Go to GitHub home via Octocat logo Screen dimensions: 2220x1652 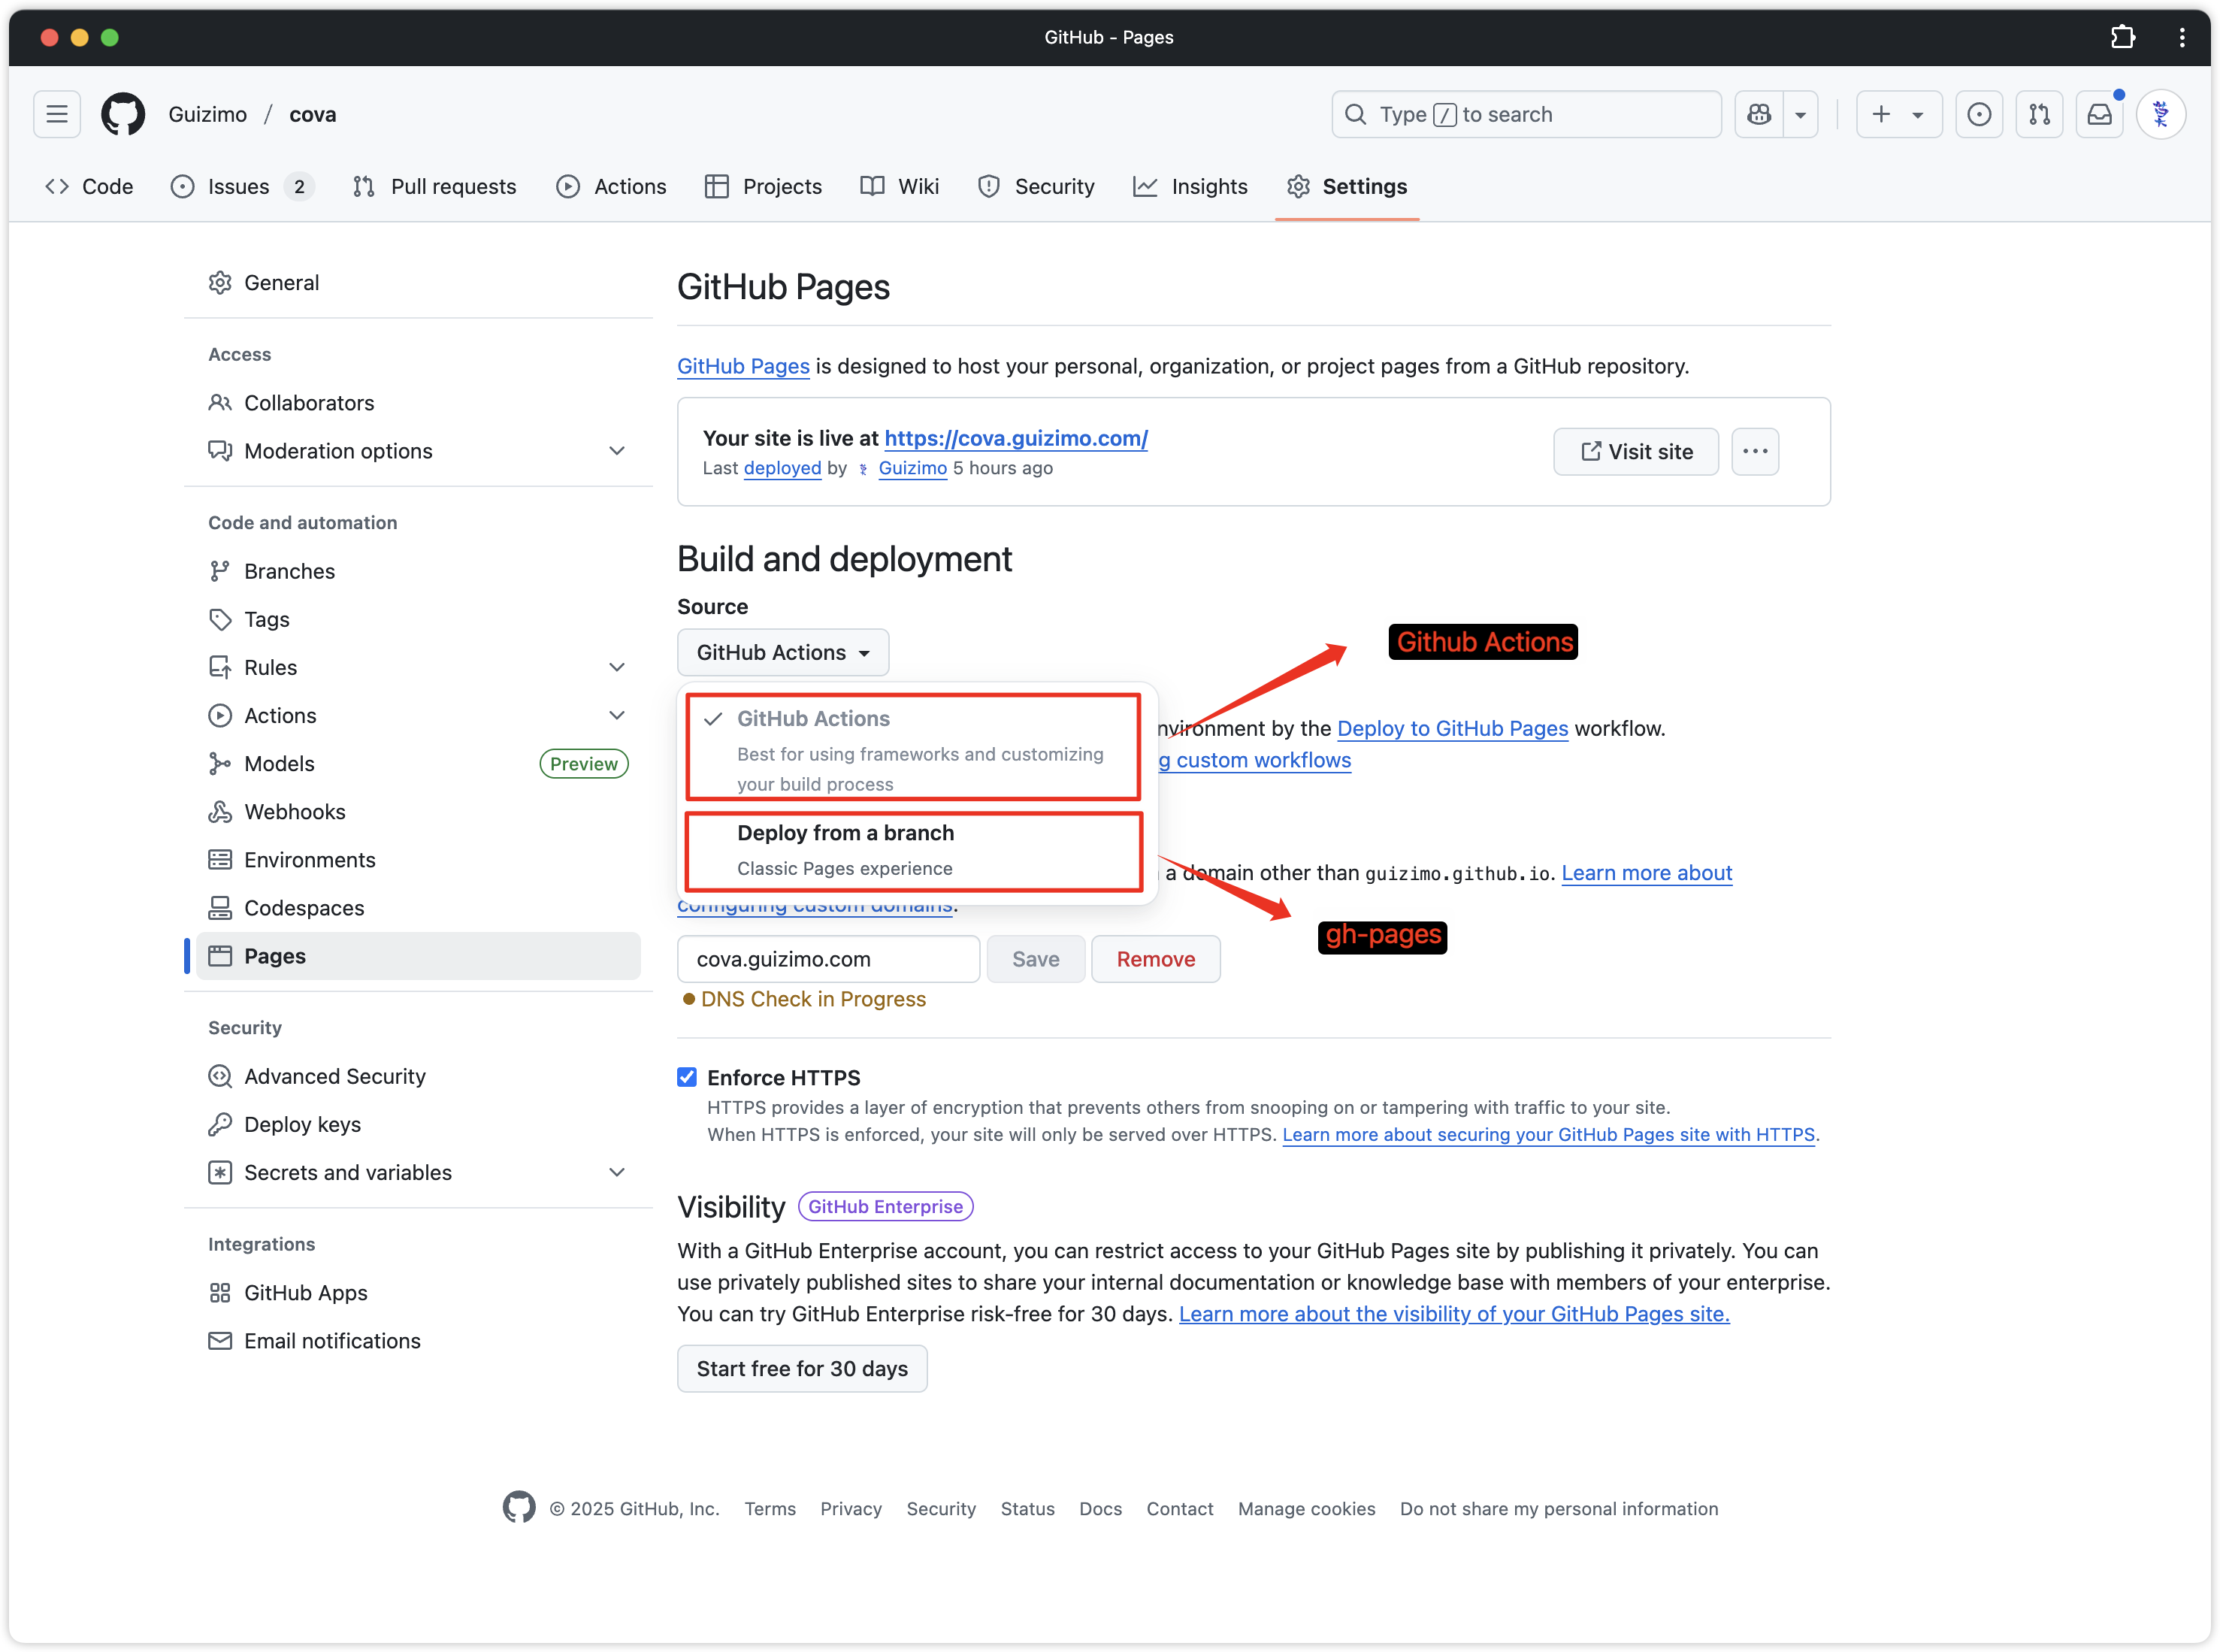[123, 114]
